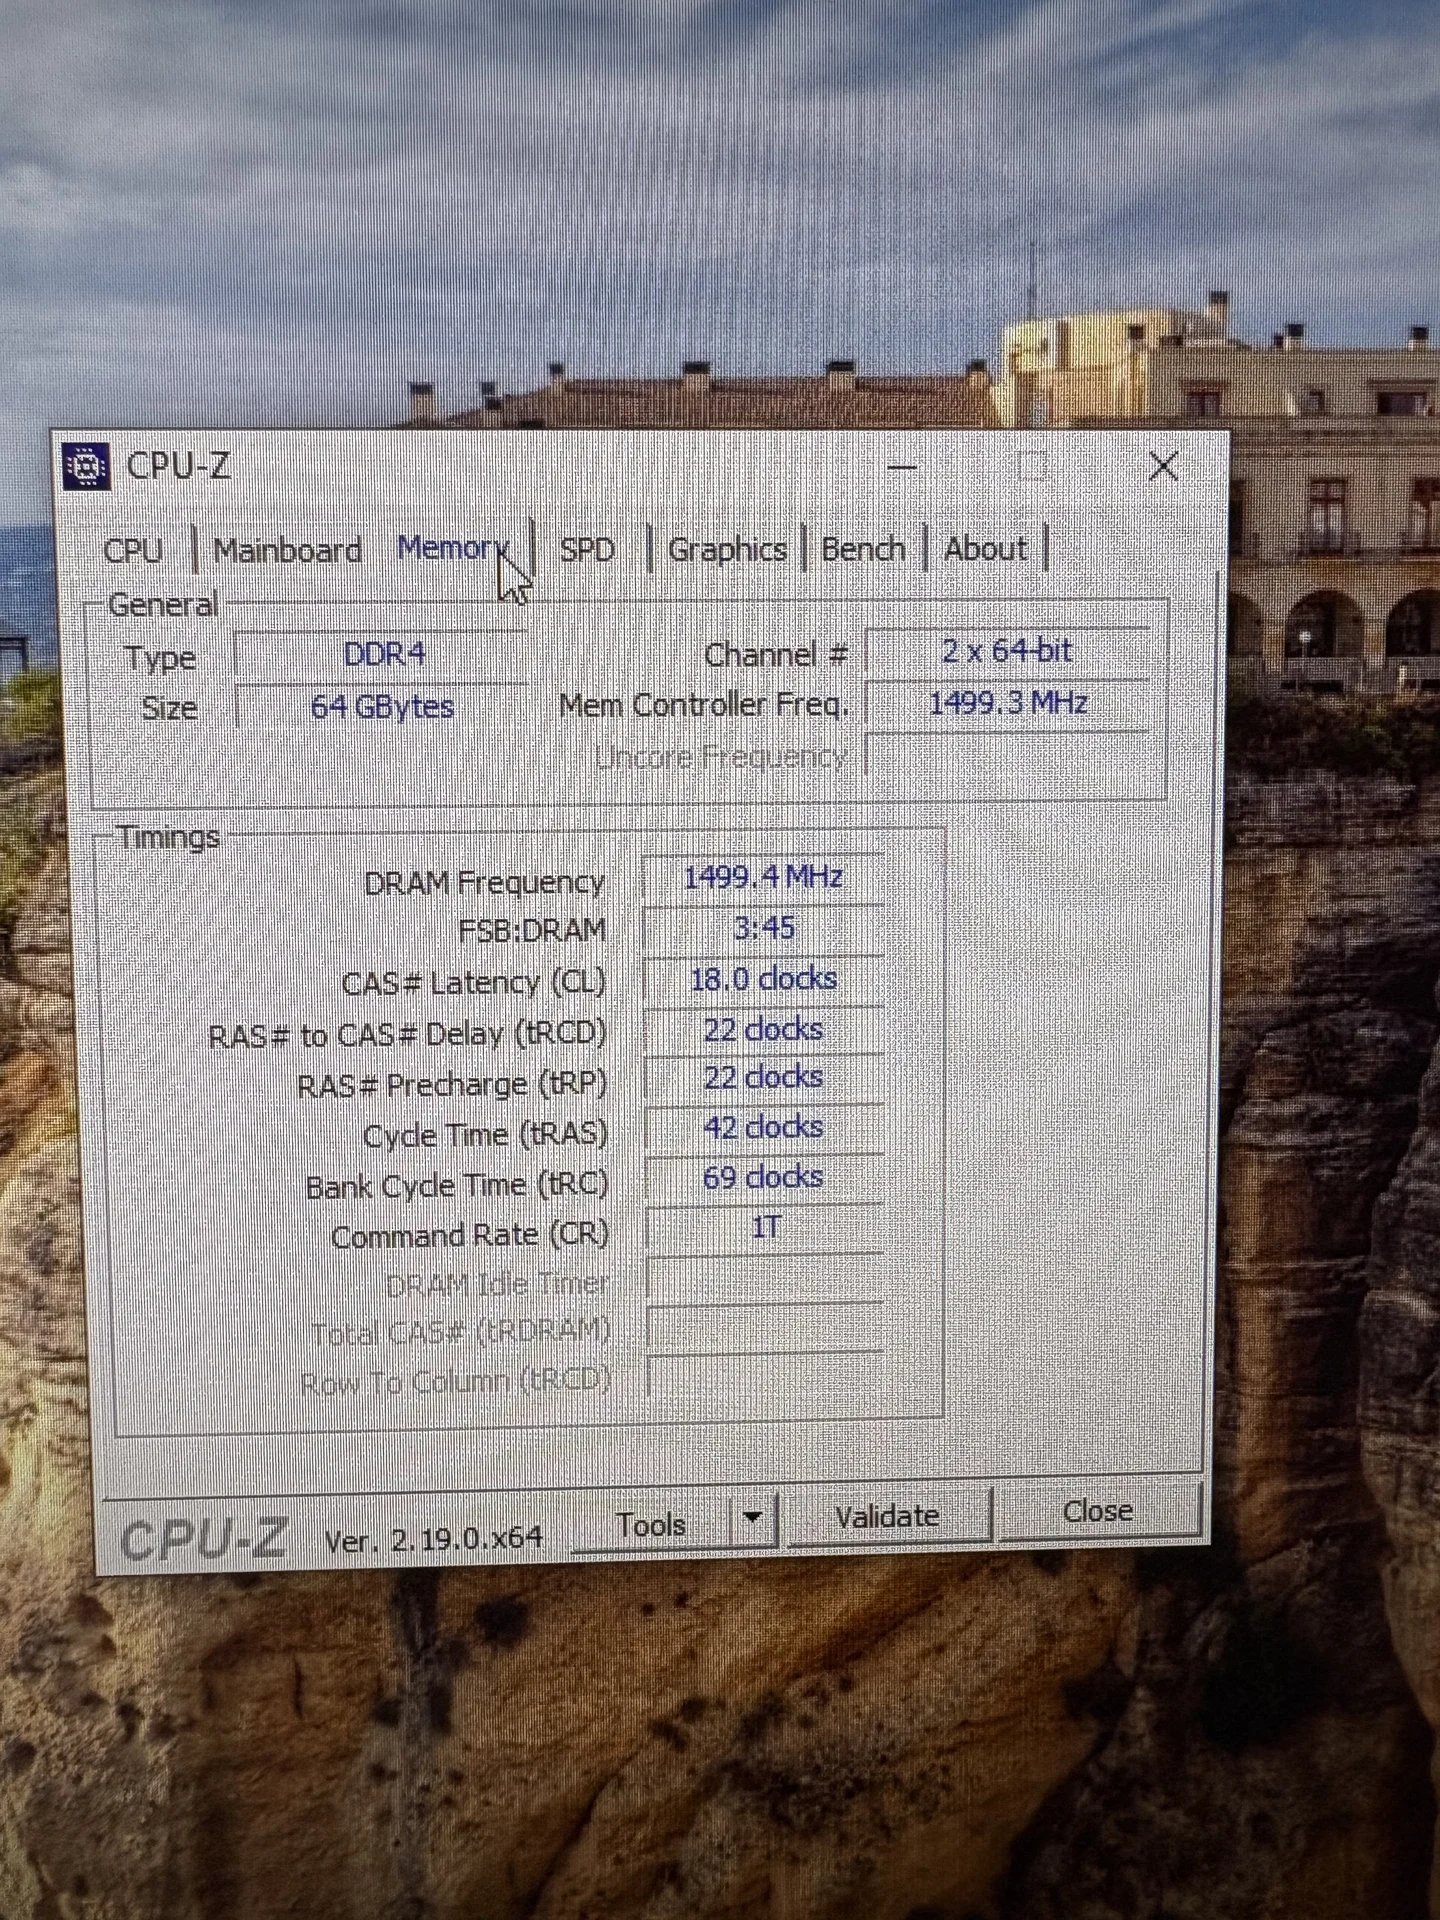Select the tRAS 42 clocks value

tap(764, 1128)
